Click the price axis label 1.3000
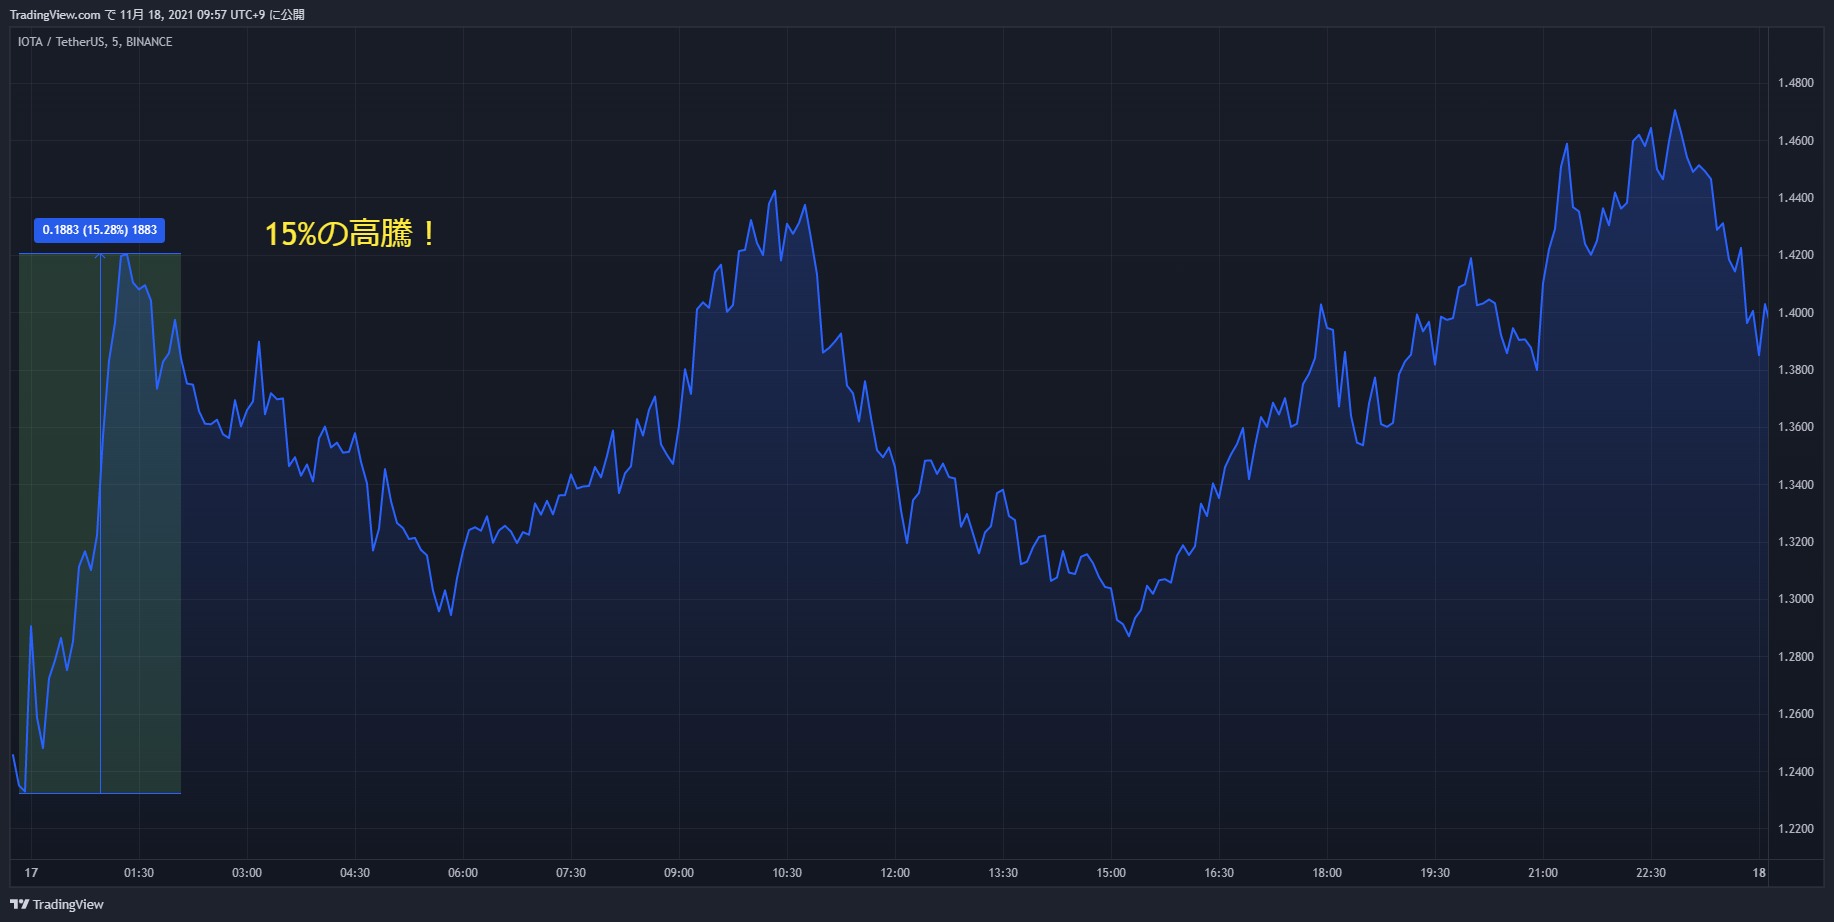Screen dimensions: 1834x922 click(x=1796, y=599)
